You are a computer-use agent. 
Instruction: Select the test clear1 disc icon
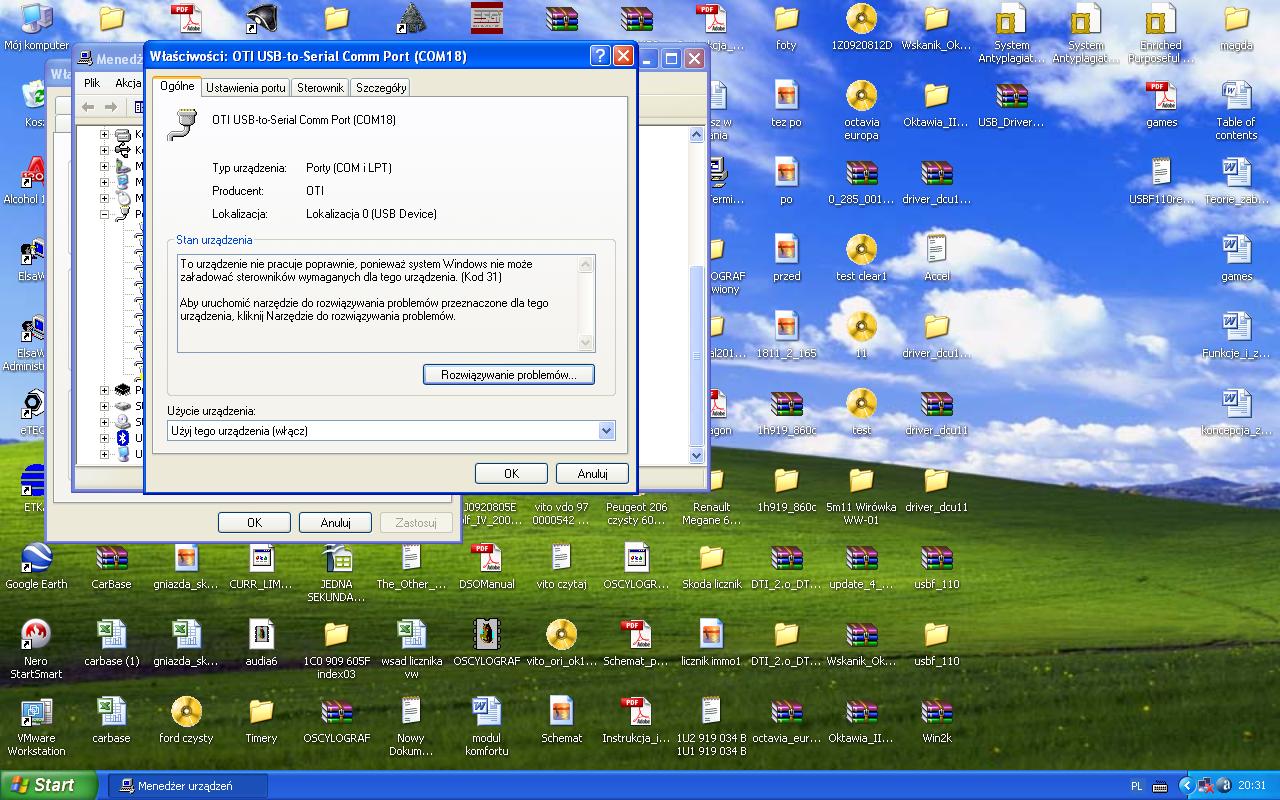pos(861,257)
